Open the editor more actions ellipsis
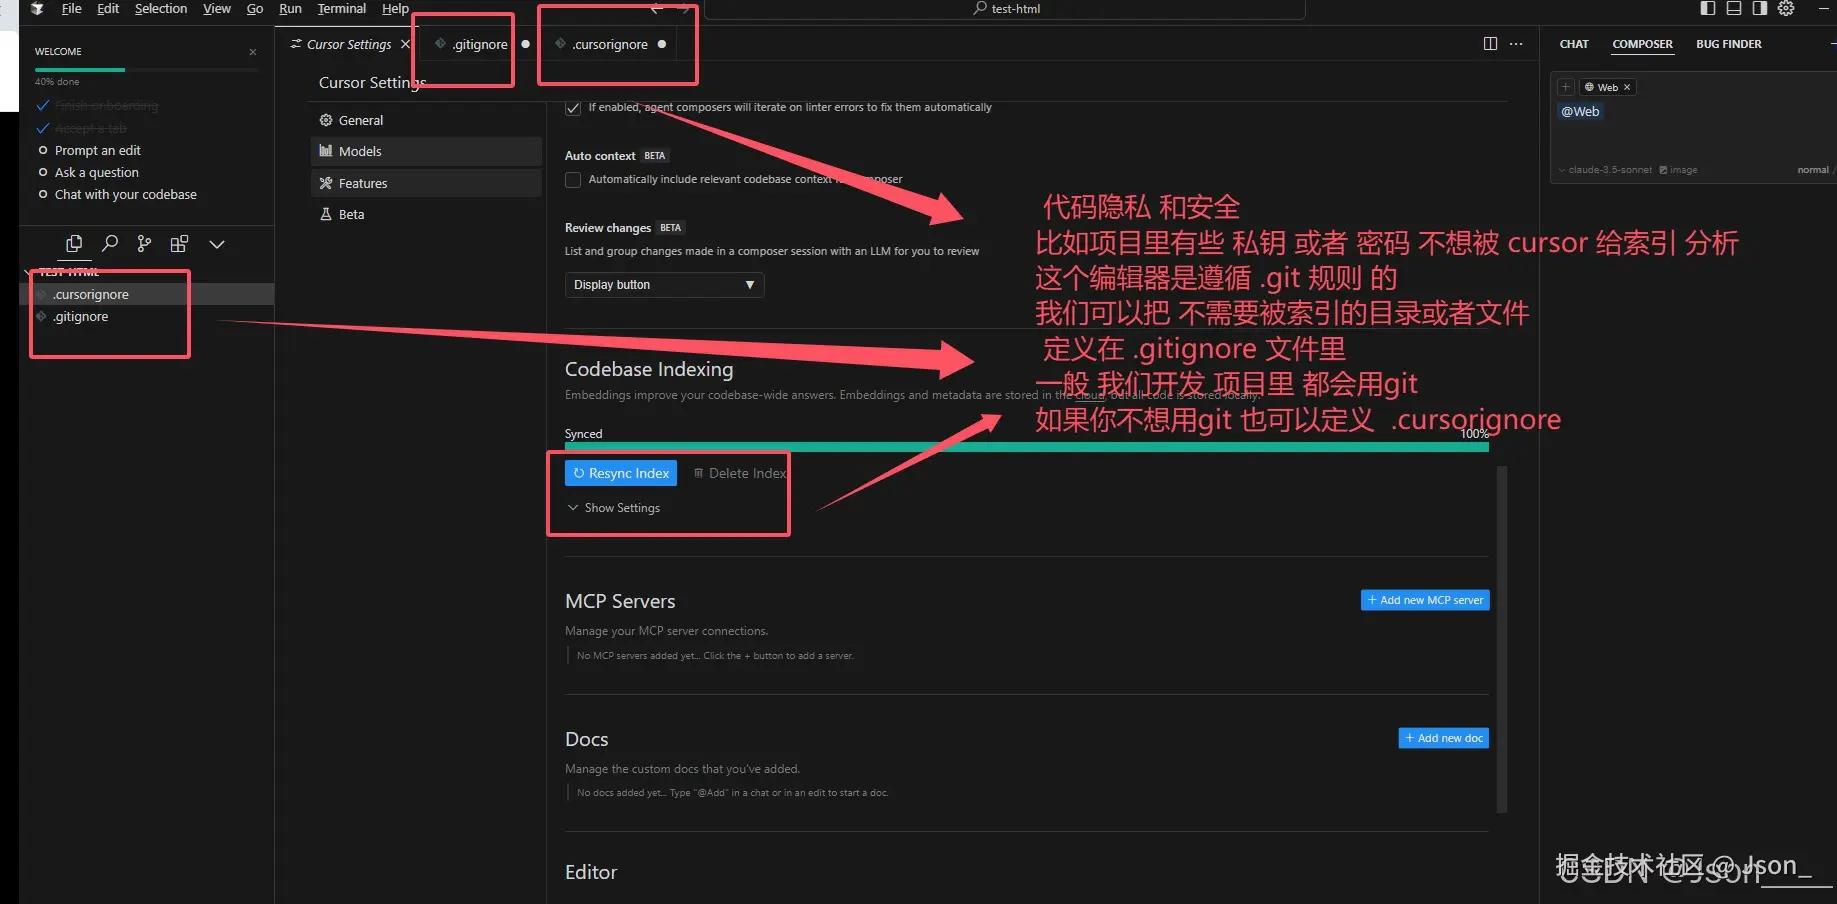 [x=1516, y=44]
